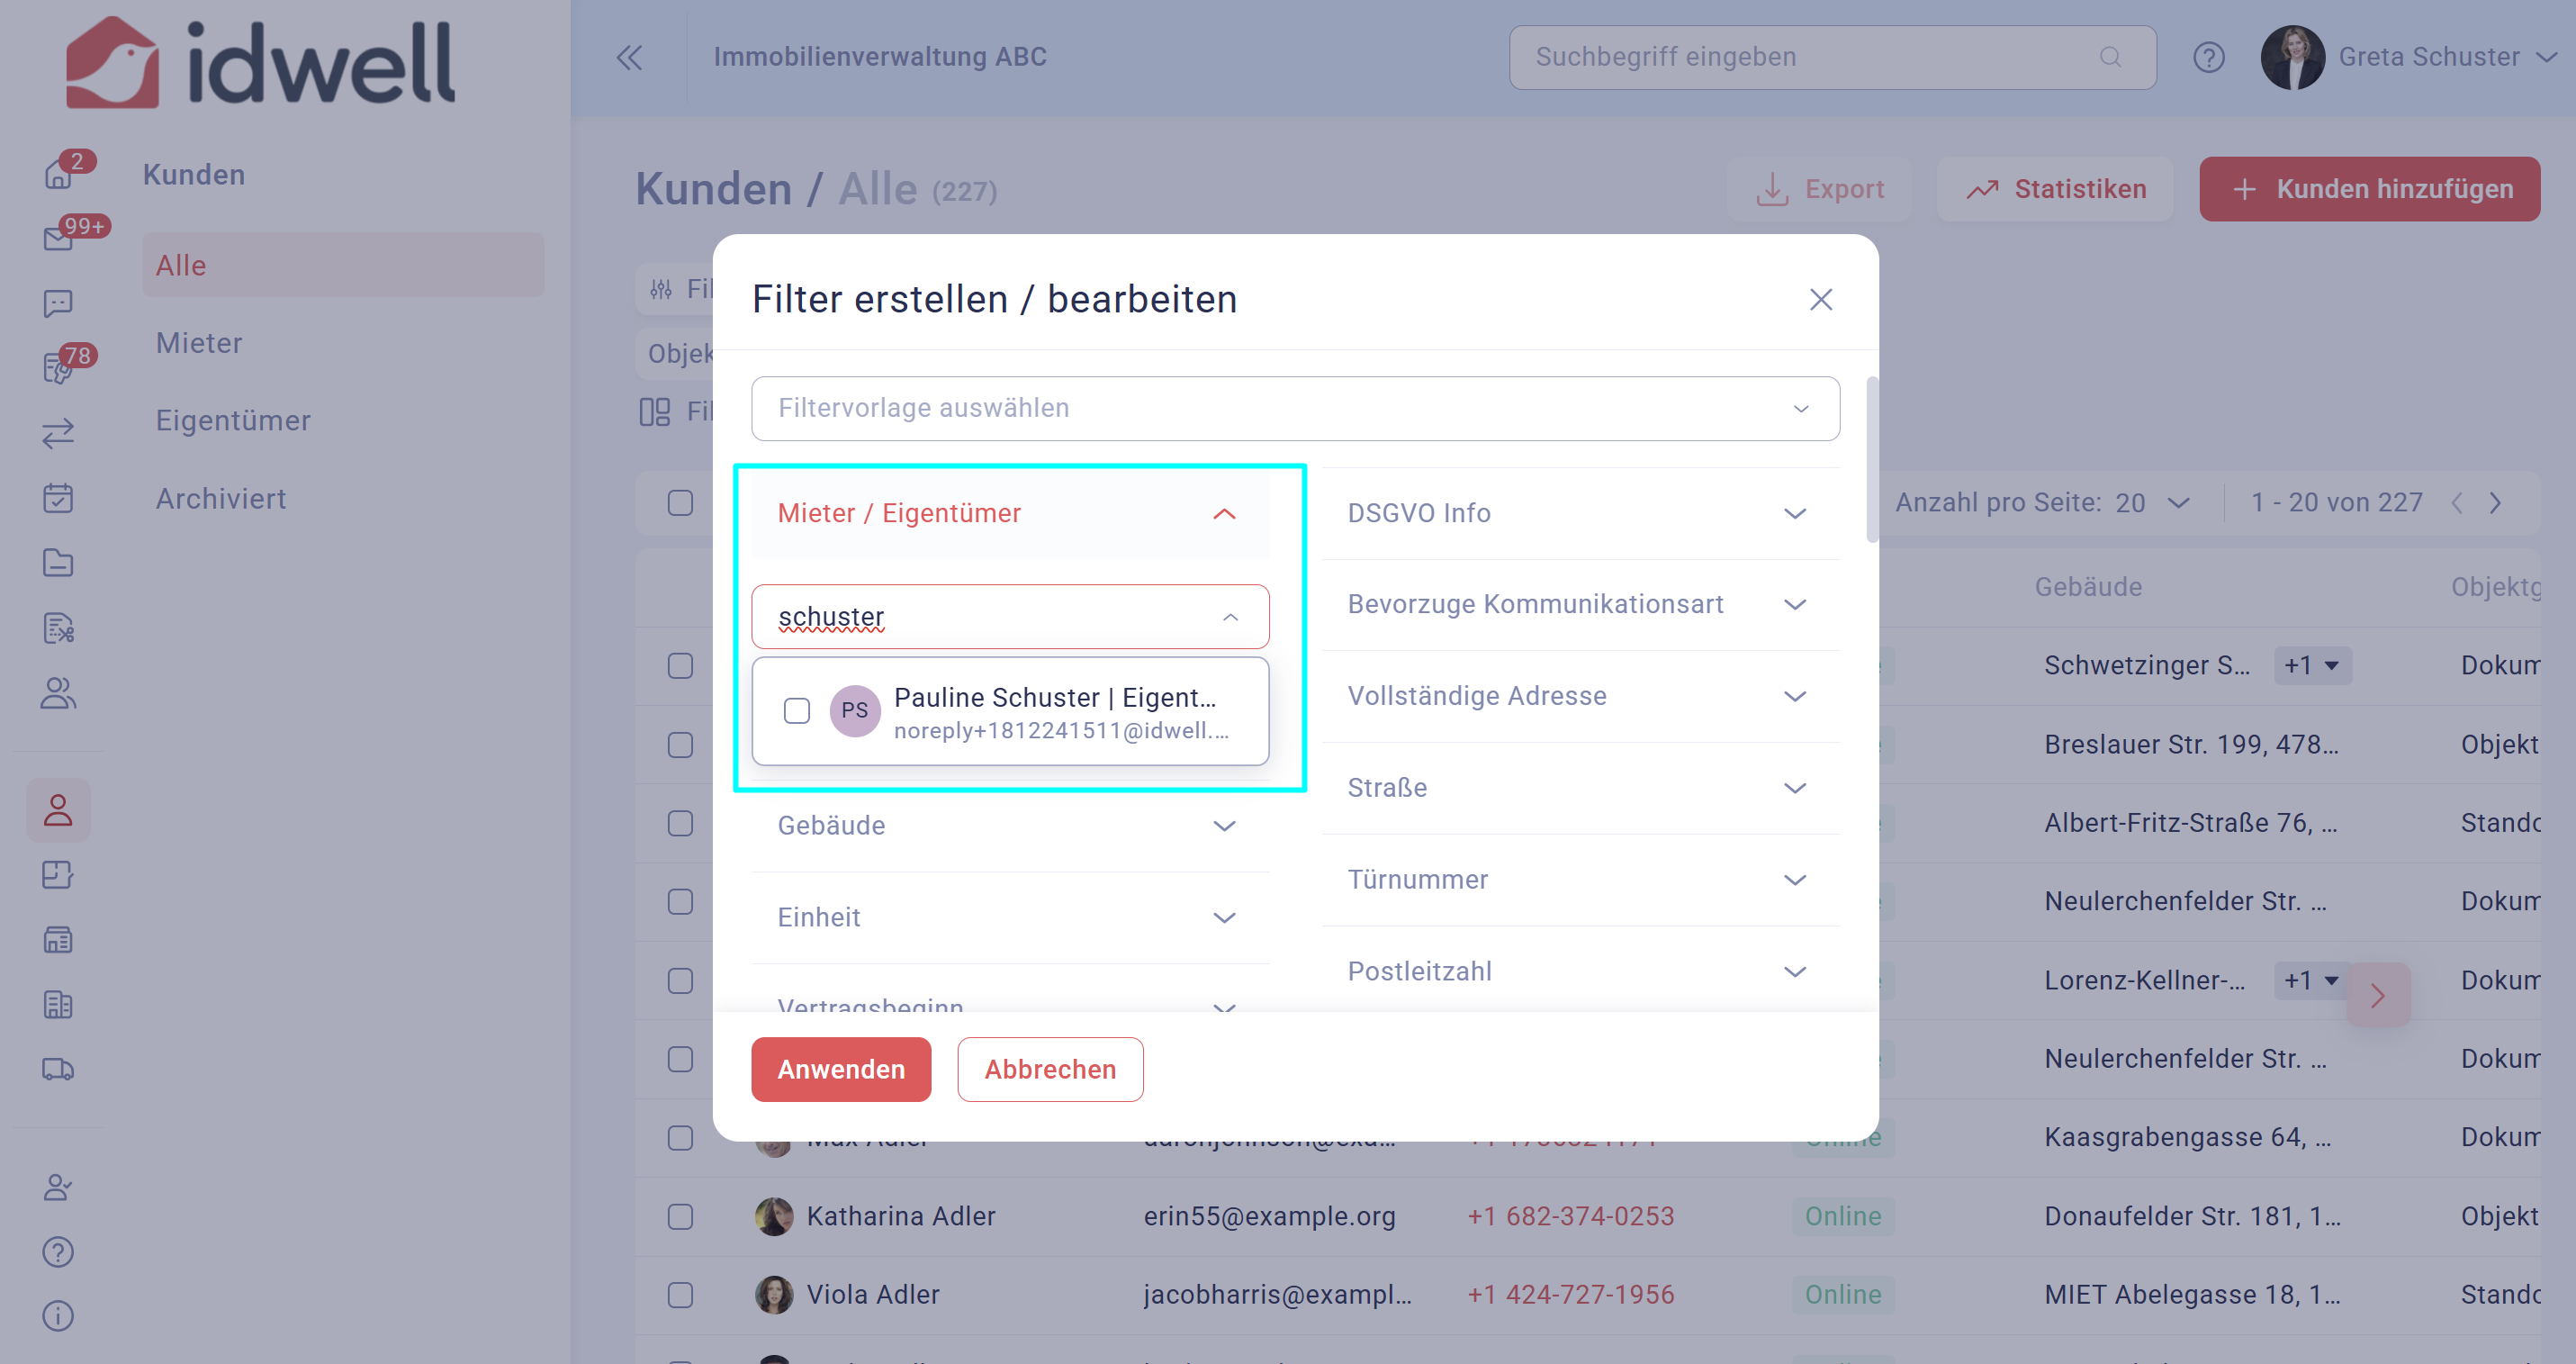Check the Pauline Schuster result checkbox
2576x1364 pixels.
point(797,711)
